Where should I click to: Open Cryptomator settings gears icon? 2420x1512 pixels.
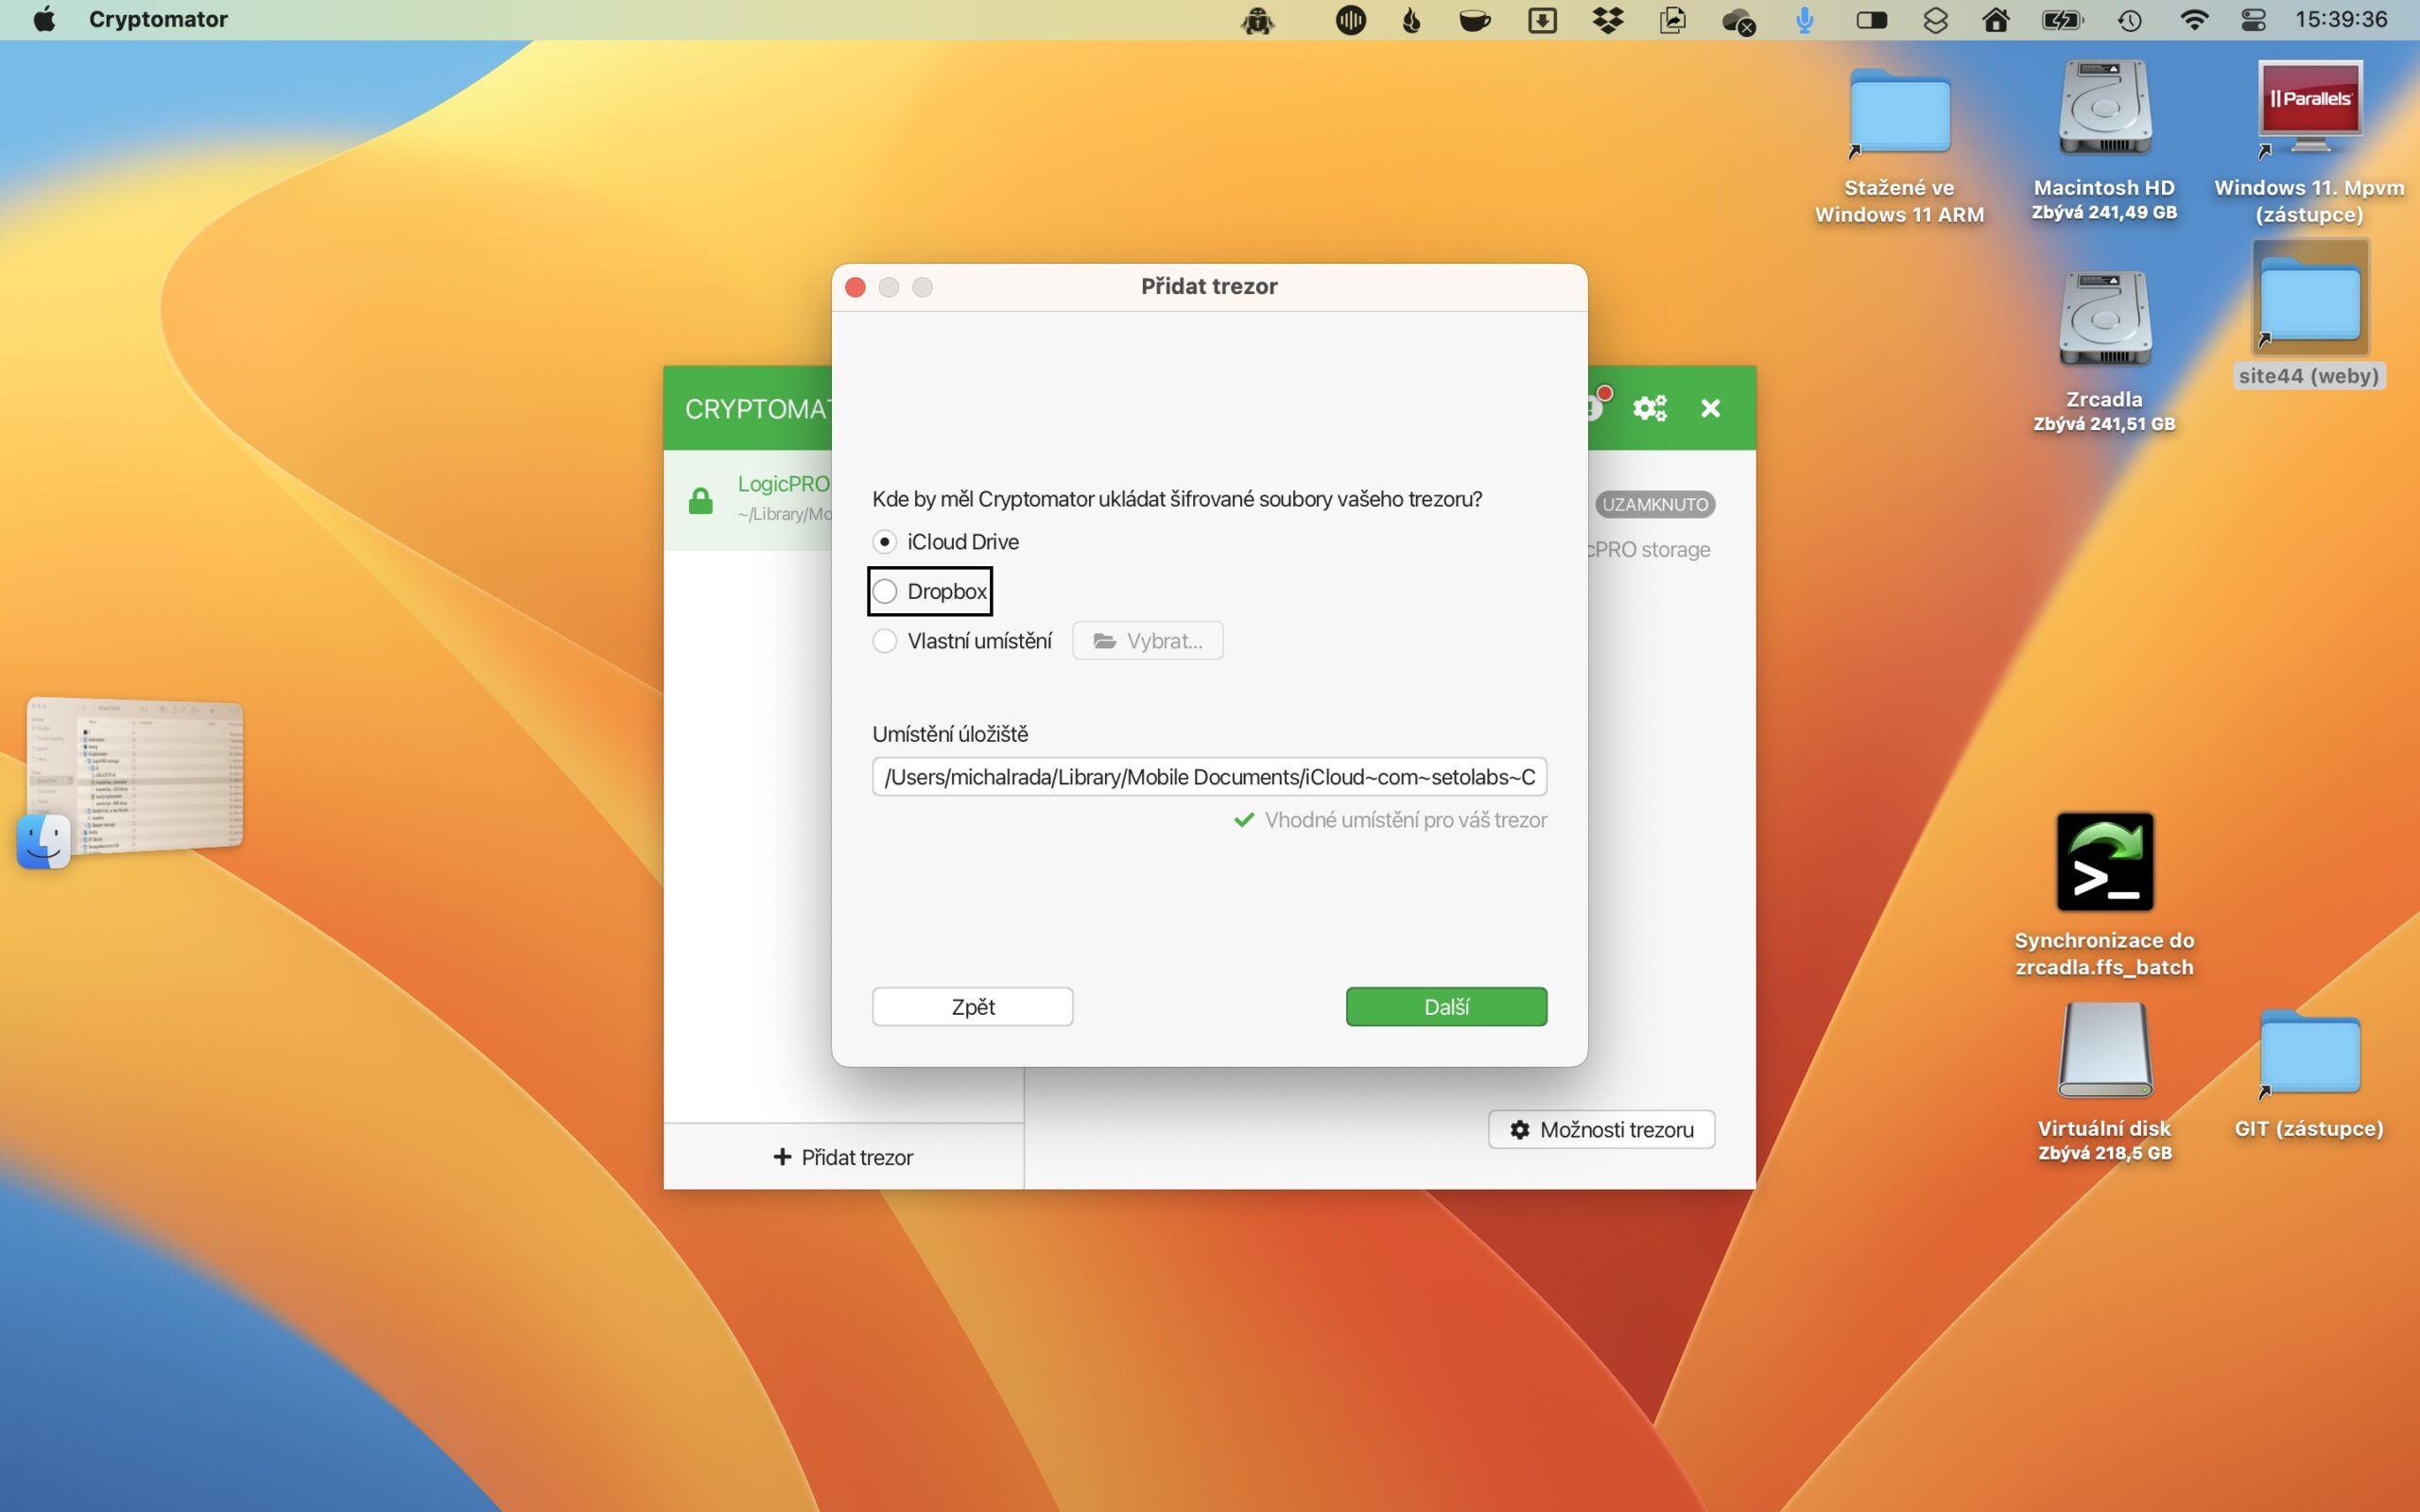[1649, 408]
